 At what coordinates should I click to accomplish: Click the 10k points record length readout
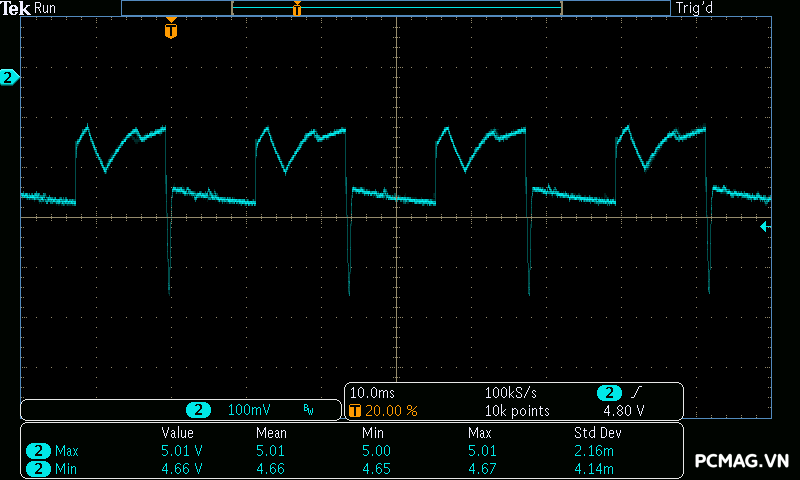tap(516, 411)
